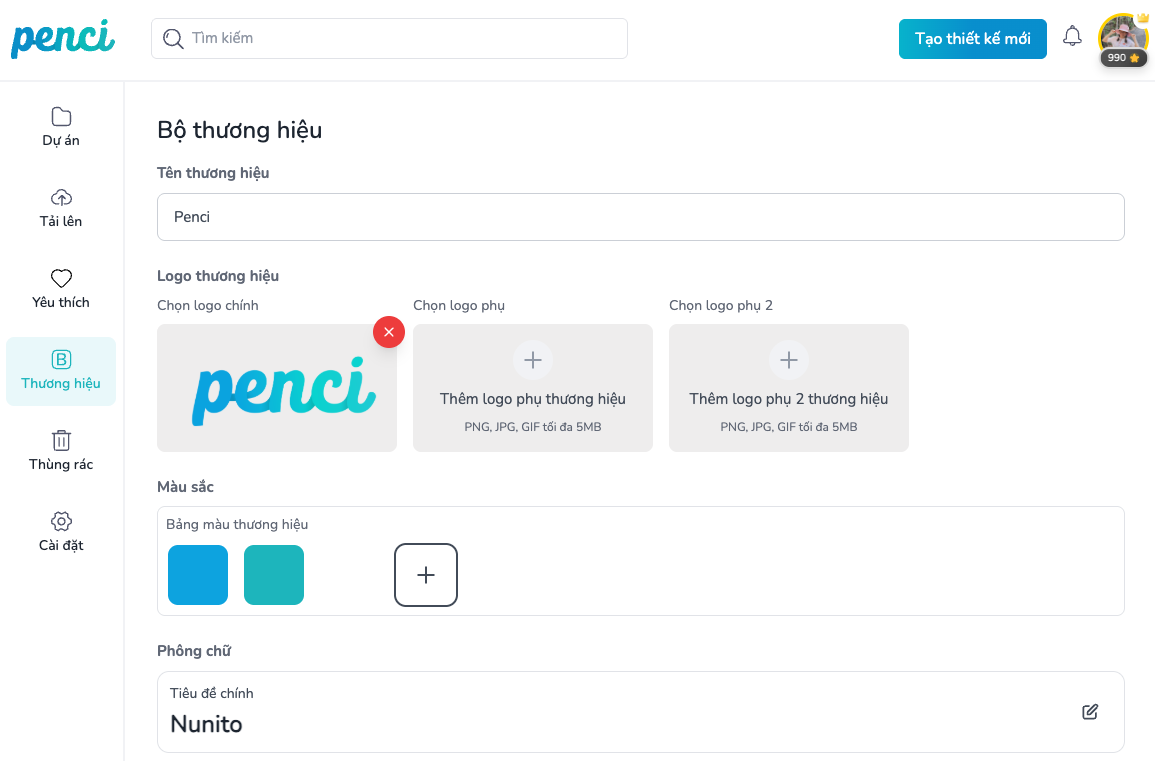Screen dimensions: 1155x761
Task: Remove the main logo with red X
Action: point(389,332)
